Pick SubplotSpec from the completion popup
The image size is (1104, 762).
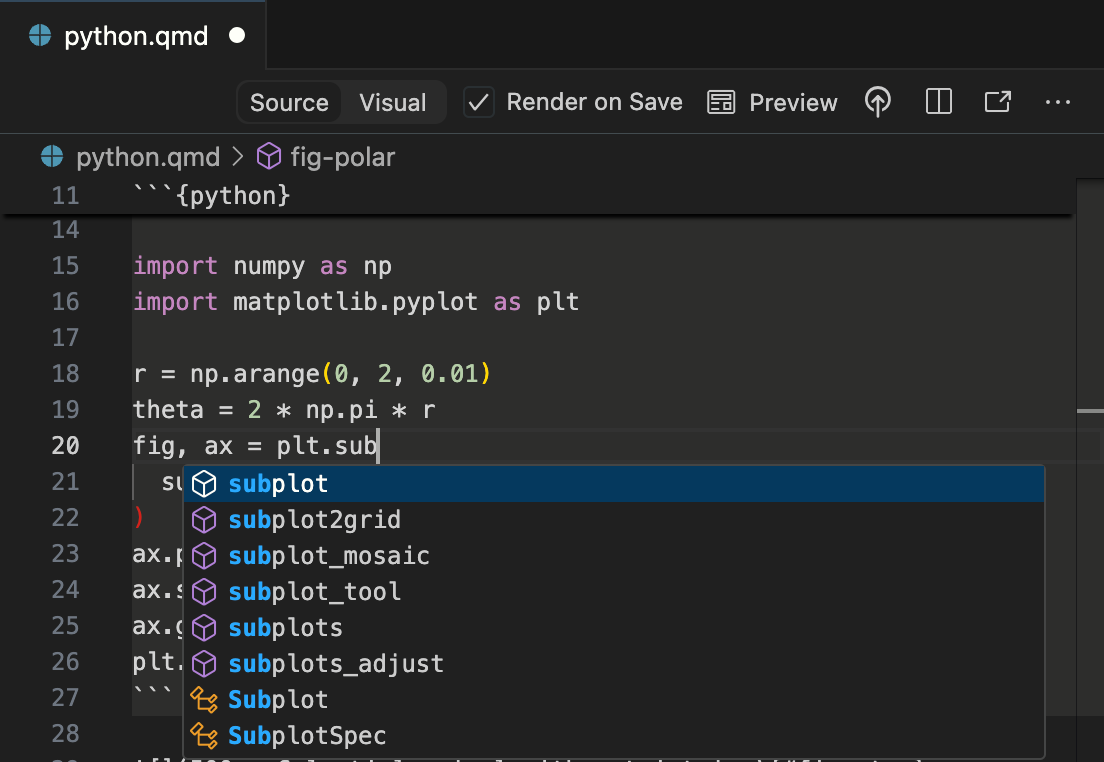[306, 735]
